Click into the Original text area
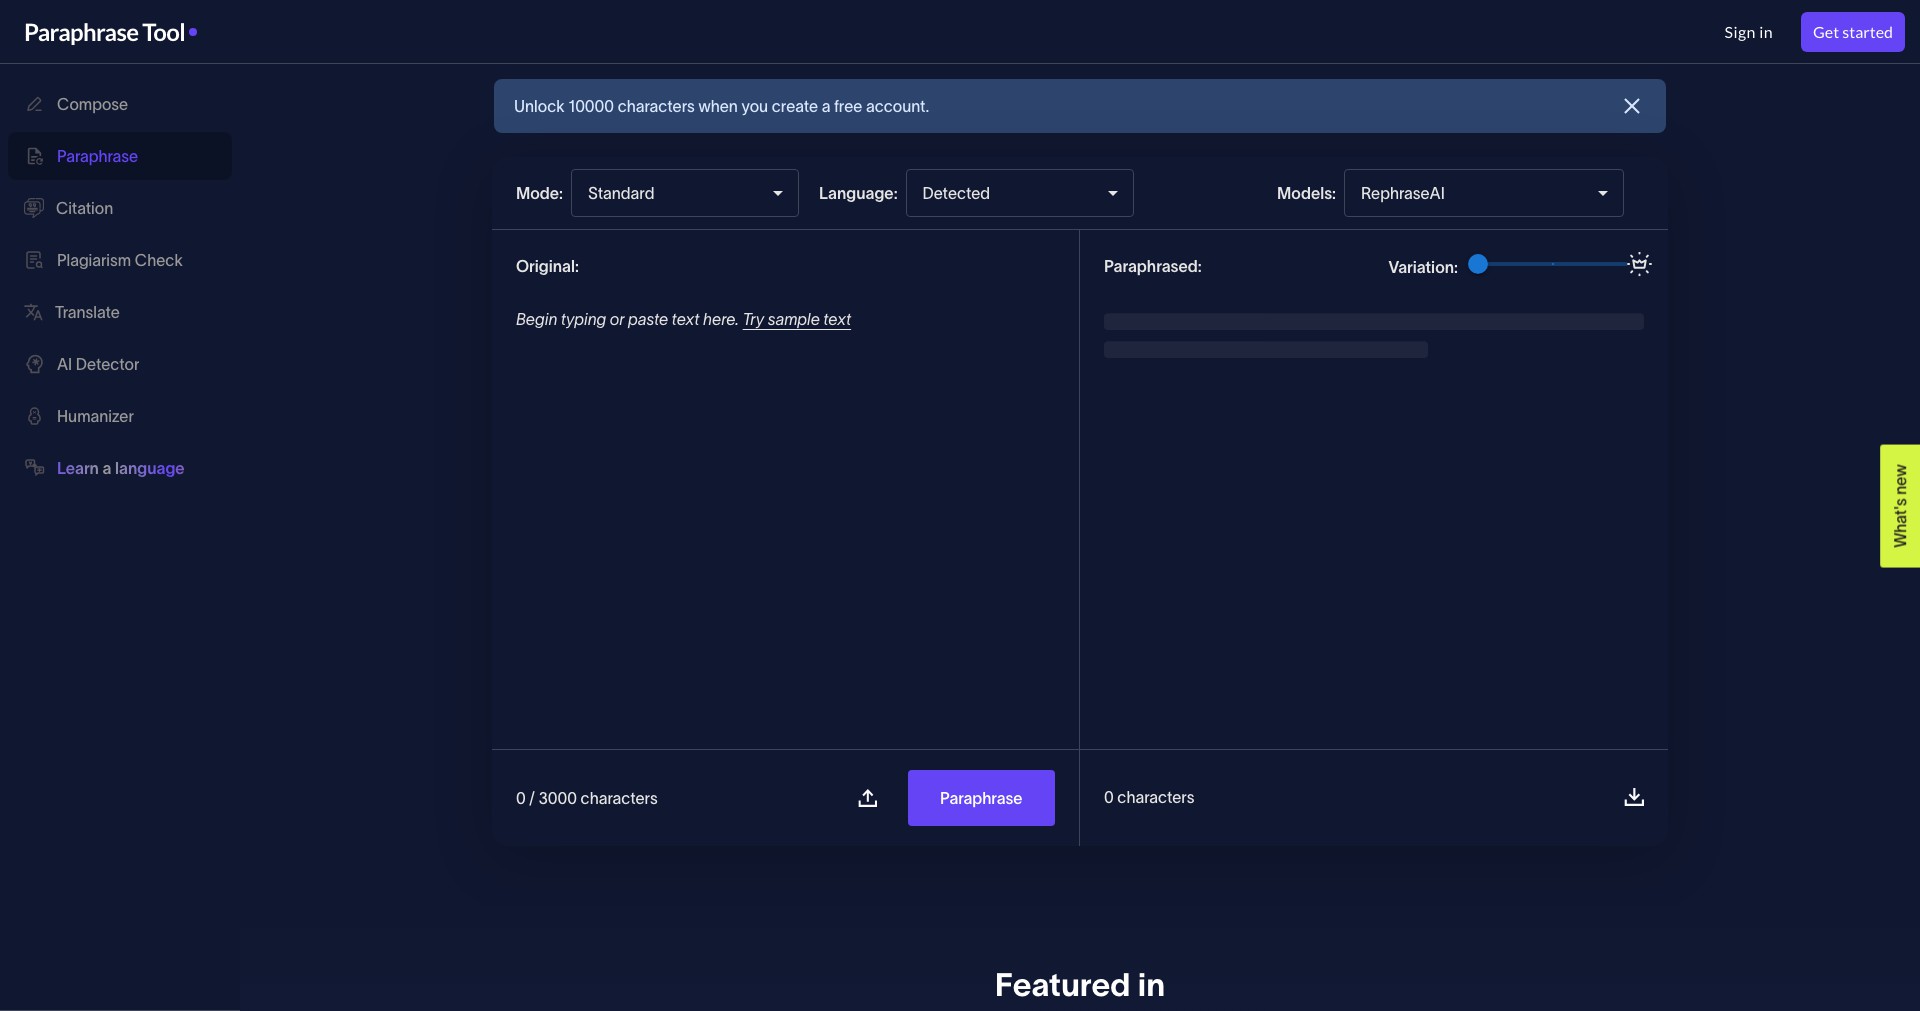Screen dimensions: 1920x1011 (x=785, y=520)
